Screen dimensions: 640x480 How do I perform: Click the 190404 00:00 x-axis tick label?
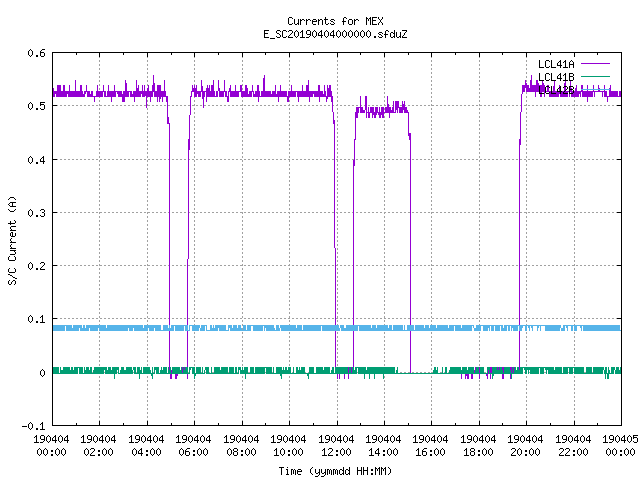pos(51,446)
